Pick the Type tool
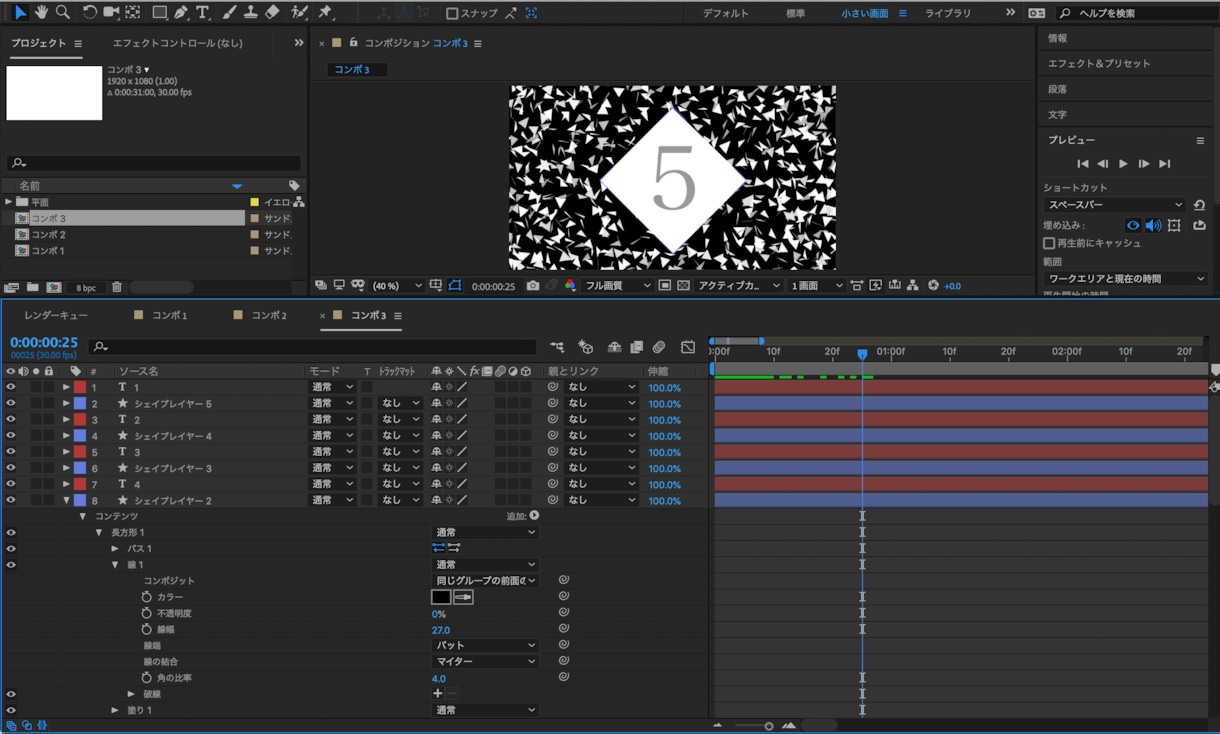 coord(203,12)
